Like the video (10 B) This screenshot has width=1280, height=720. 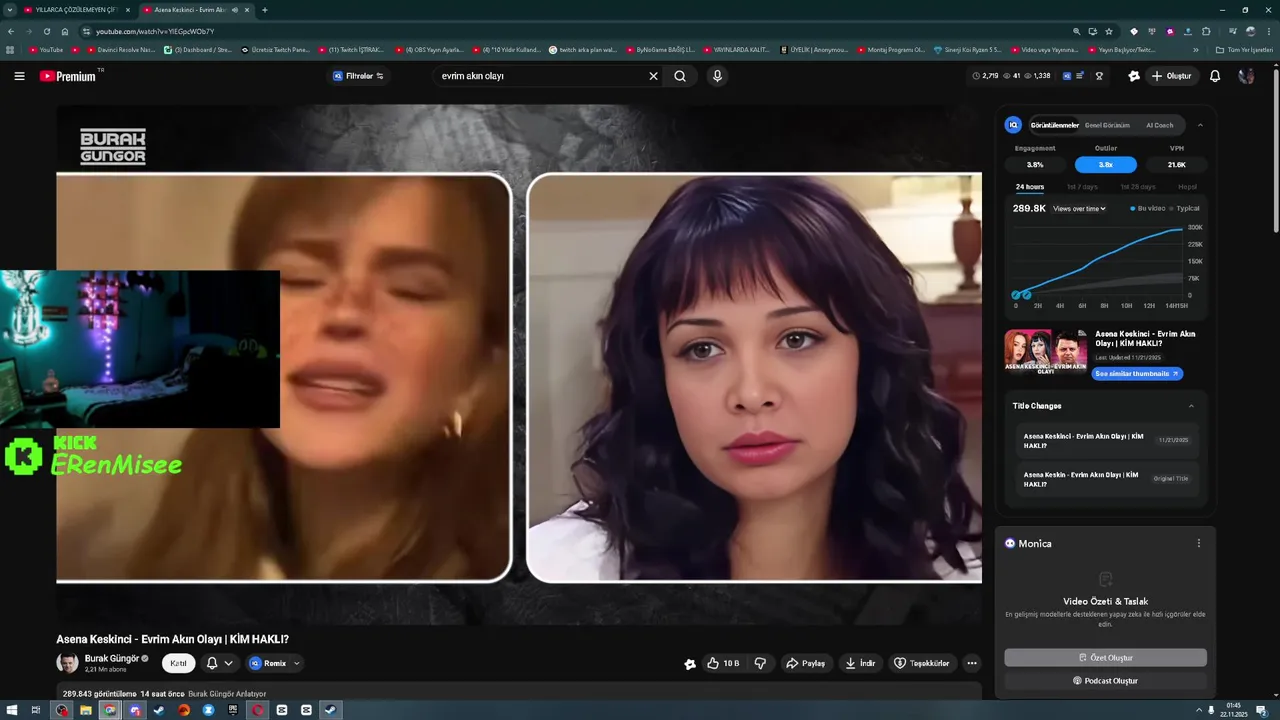[723, 663]
